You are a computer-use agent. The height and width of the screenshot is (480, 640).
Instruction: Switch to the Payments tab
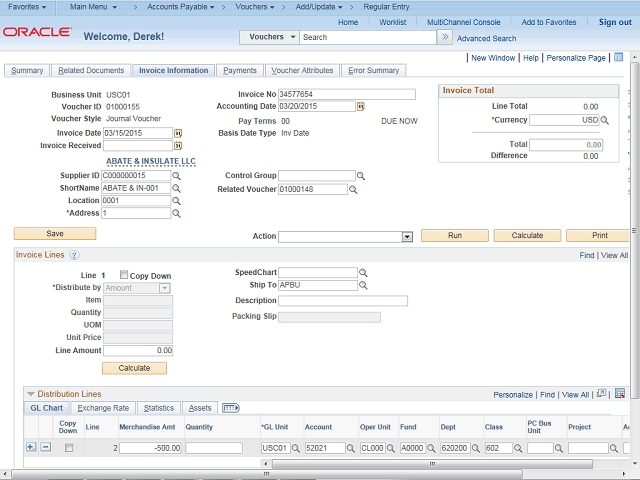240,71
